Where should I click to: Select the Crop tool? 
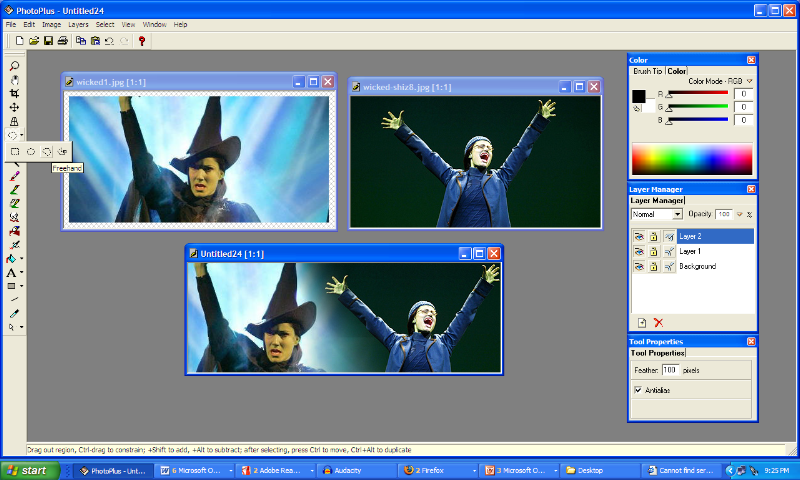point(14,93)
